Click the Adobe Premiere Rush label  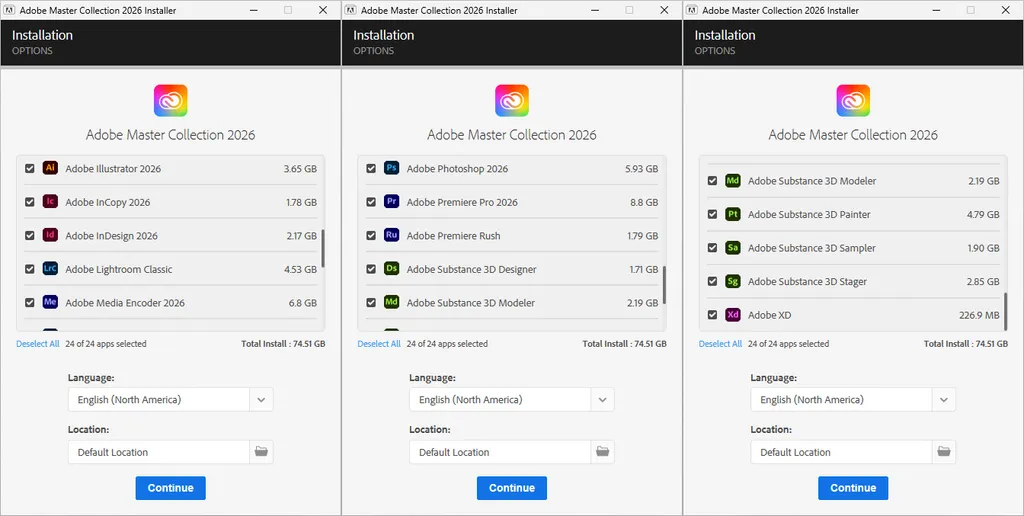[x=454, y=236]
